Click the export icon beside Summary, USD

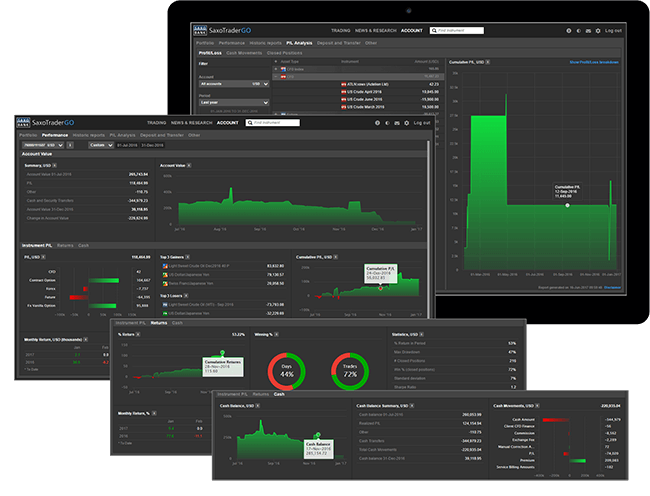54,165
